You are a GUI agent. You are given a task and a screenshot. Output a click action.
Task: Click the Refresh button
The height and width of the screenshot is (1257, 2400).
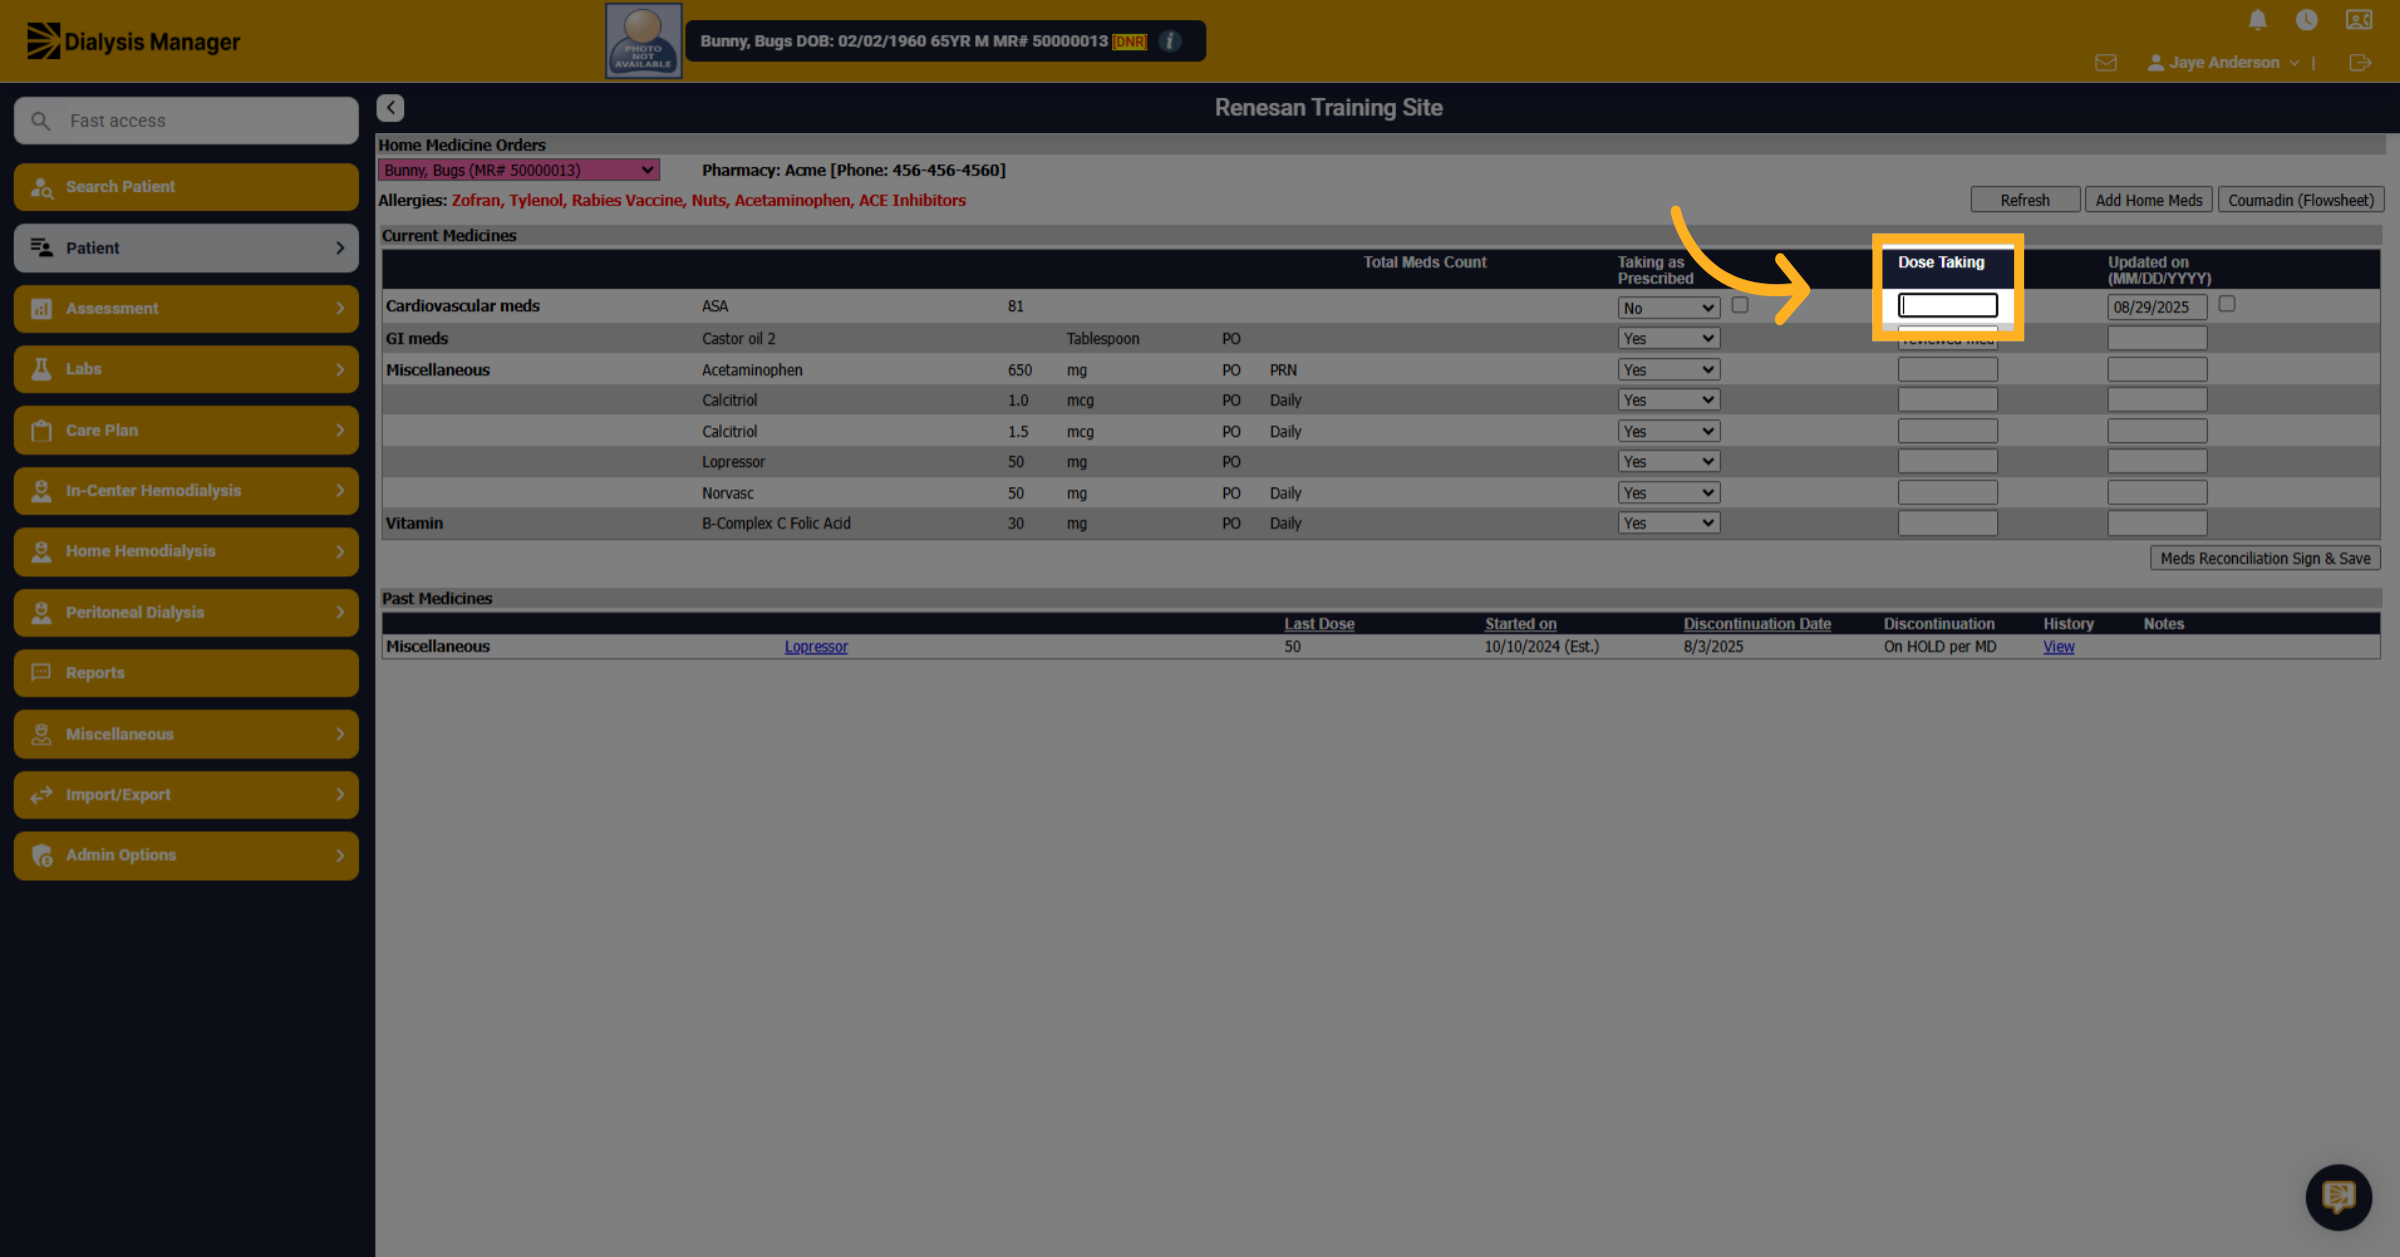point(2025,200)
